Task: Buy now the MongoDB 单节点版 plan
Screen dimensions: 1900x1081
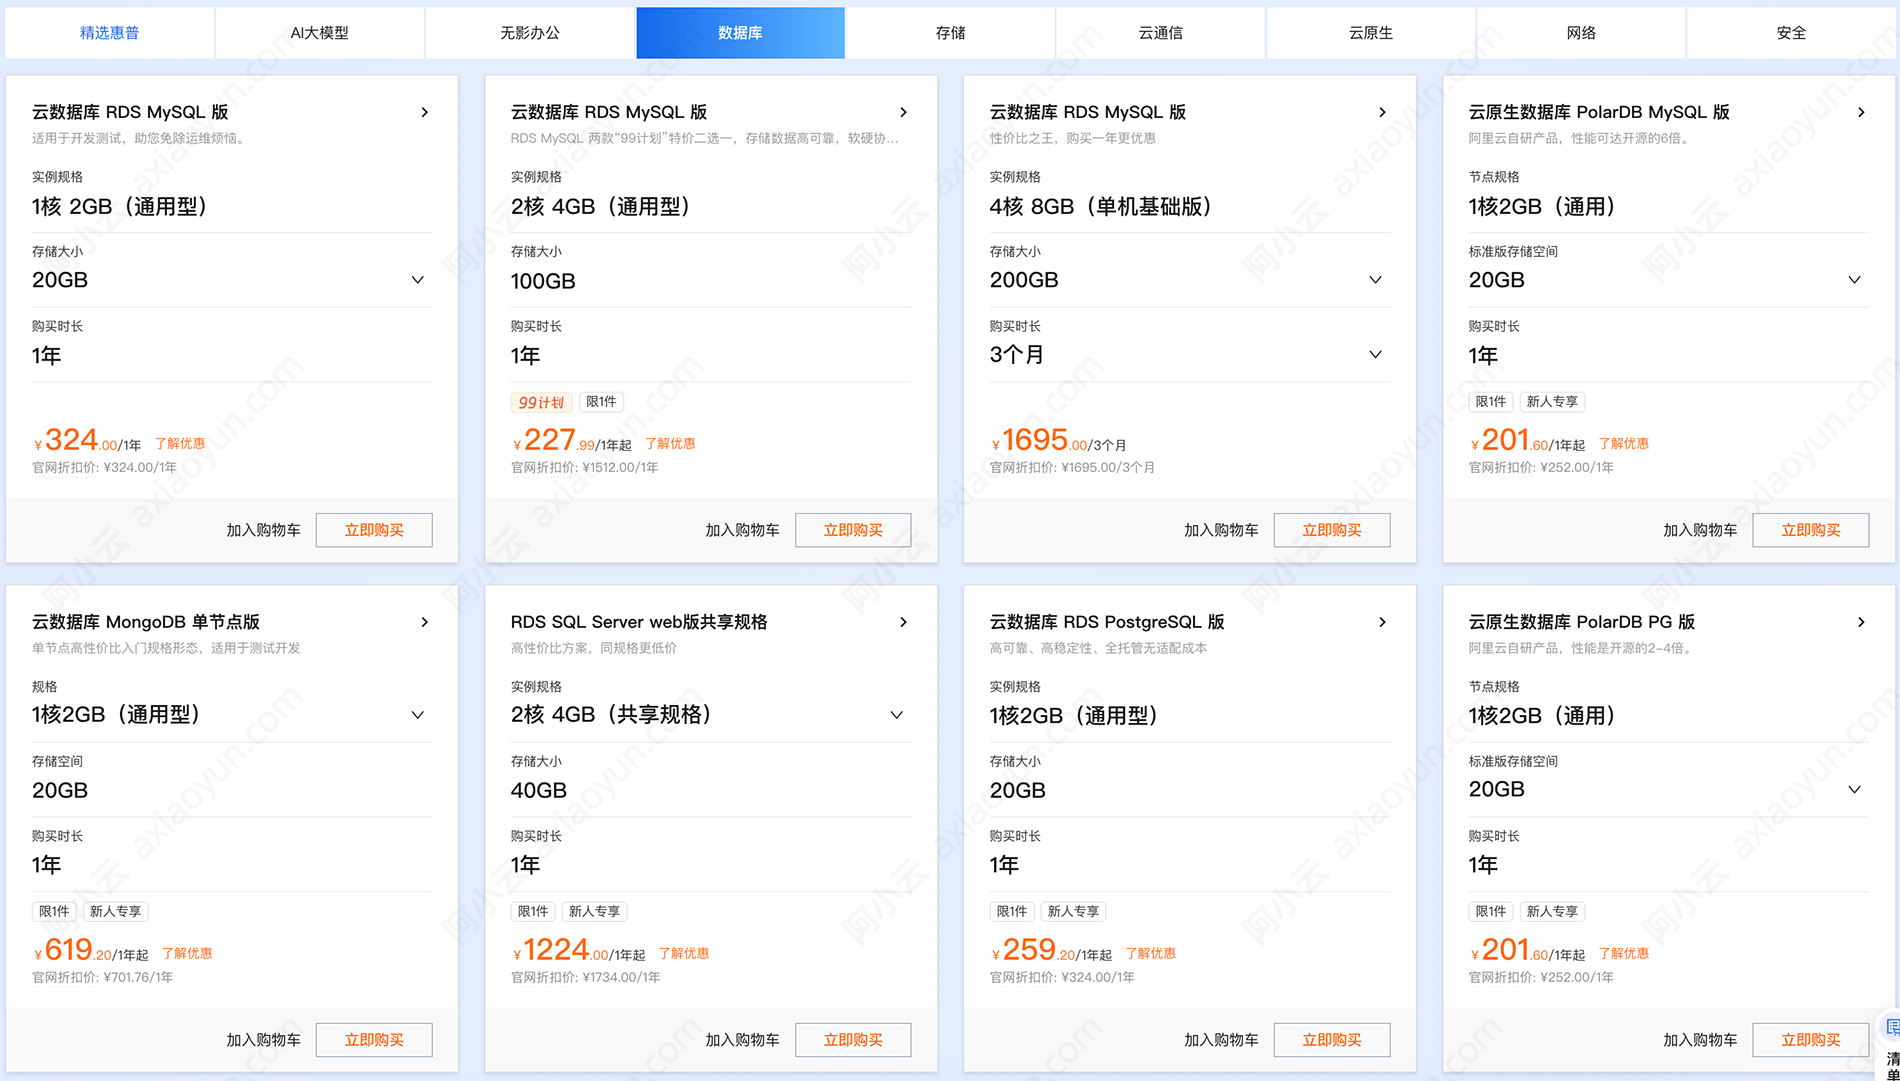Action: click(374, 1040)
